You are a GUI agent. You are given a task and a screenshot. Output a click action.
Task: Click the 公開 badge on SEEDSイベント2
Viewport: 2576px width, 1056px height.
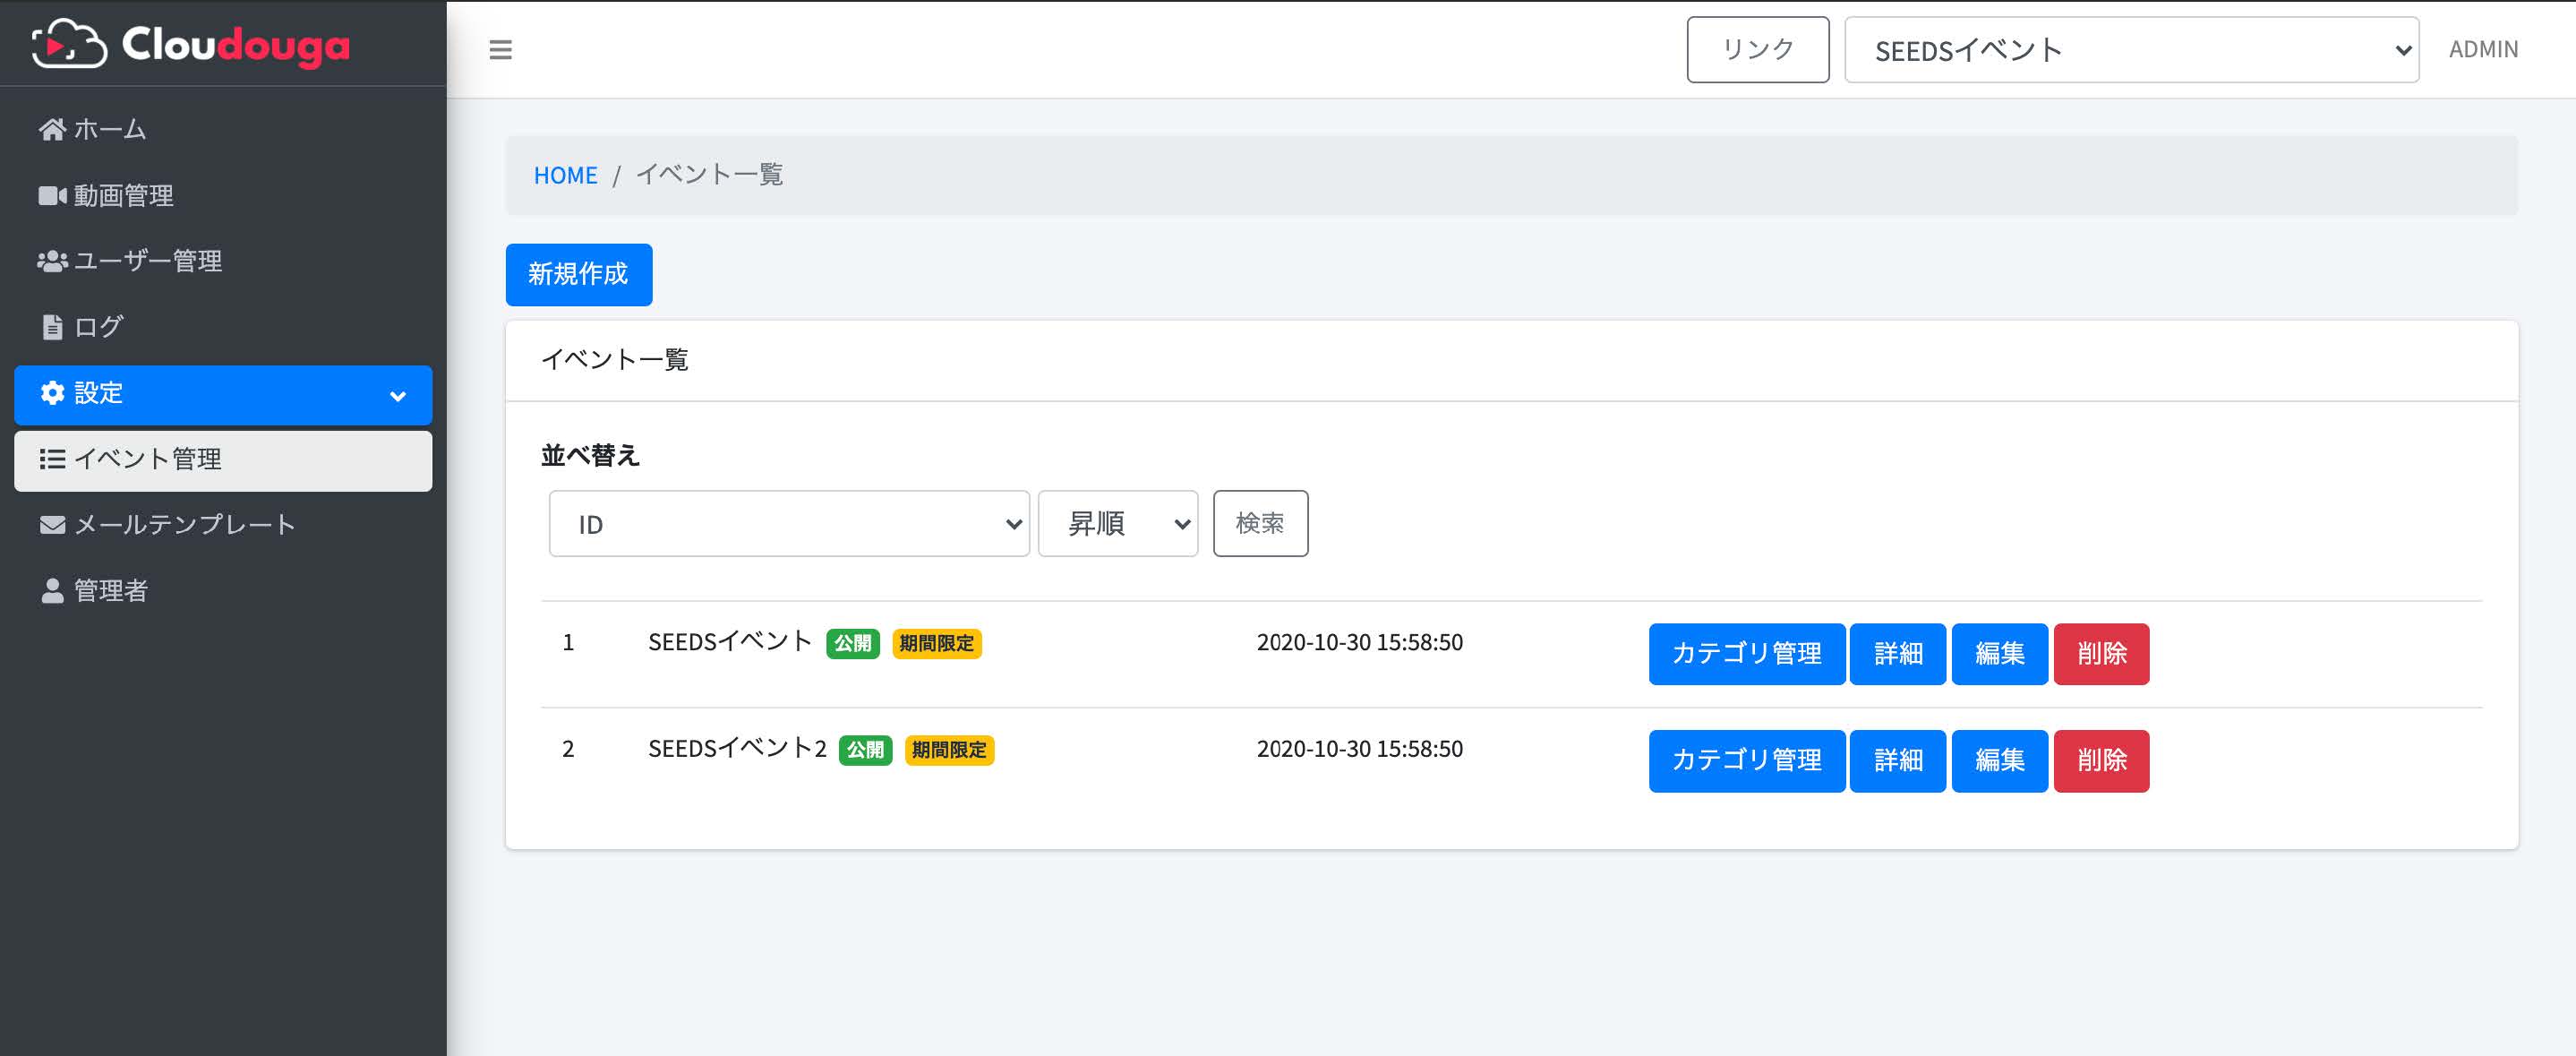click(865, 750)
